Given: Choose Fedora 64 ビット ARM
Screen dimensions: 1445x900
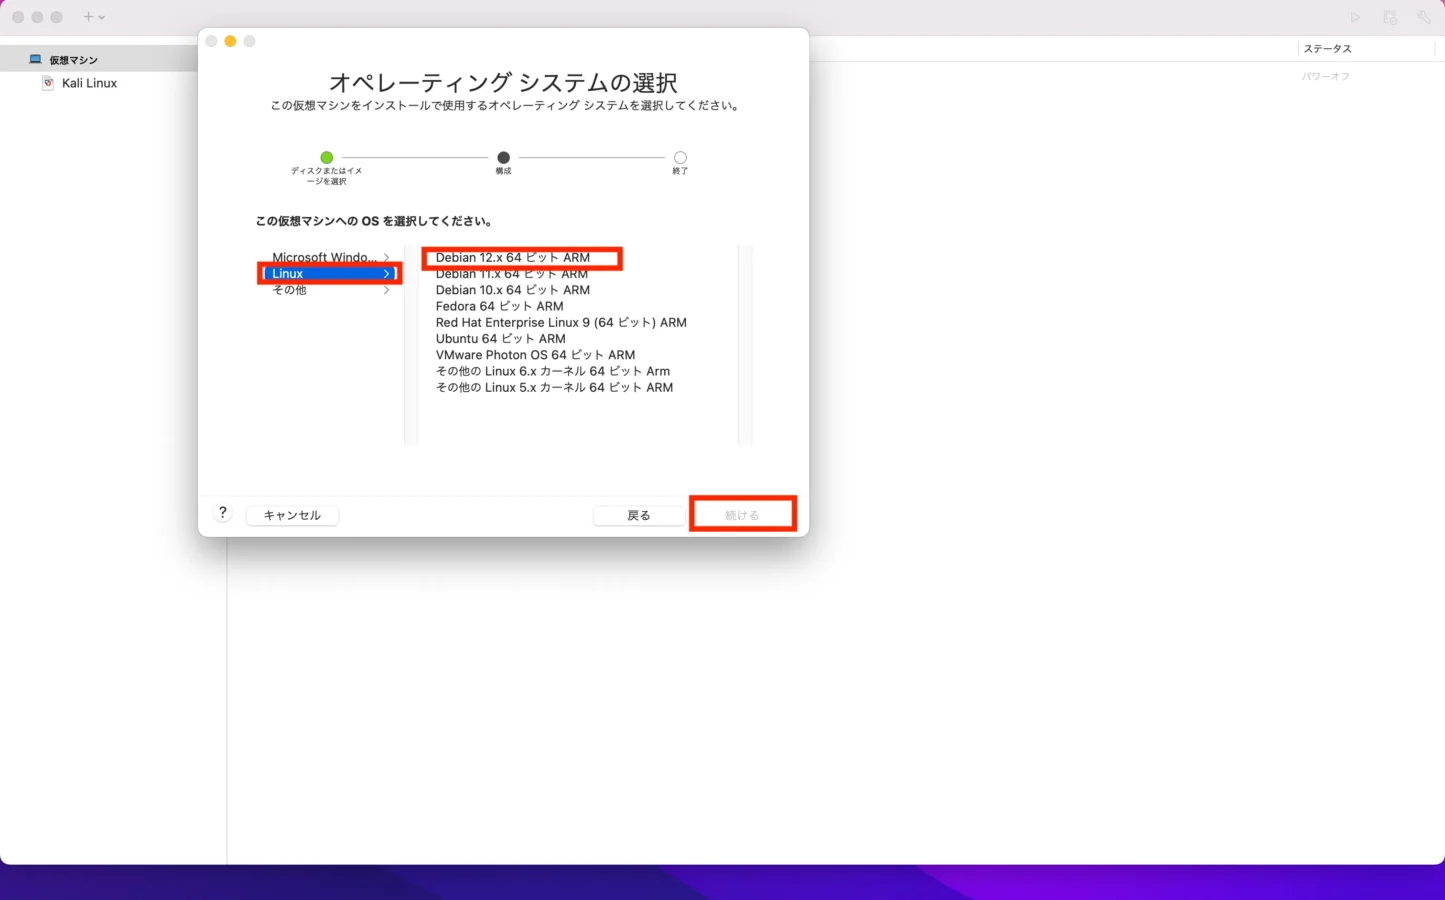Looking at the screenshot, I should point(499,306).
